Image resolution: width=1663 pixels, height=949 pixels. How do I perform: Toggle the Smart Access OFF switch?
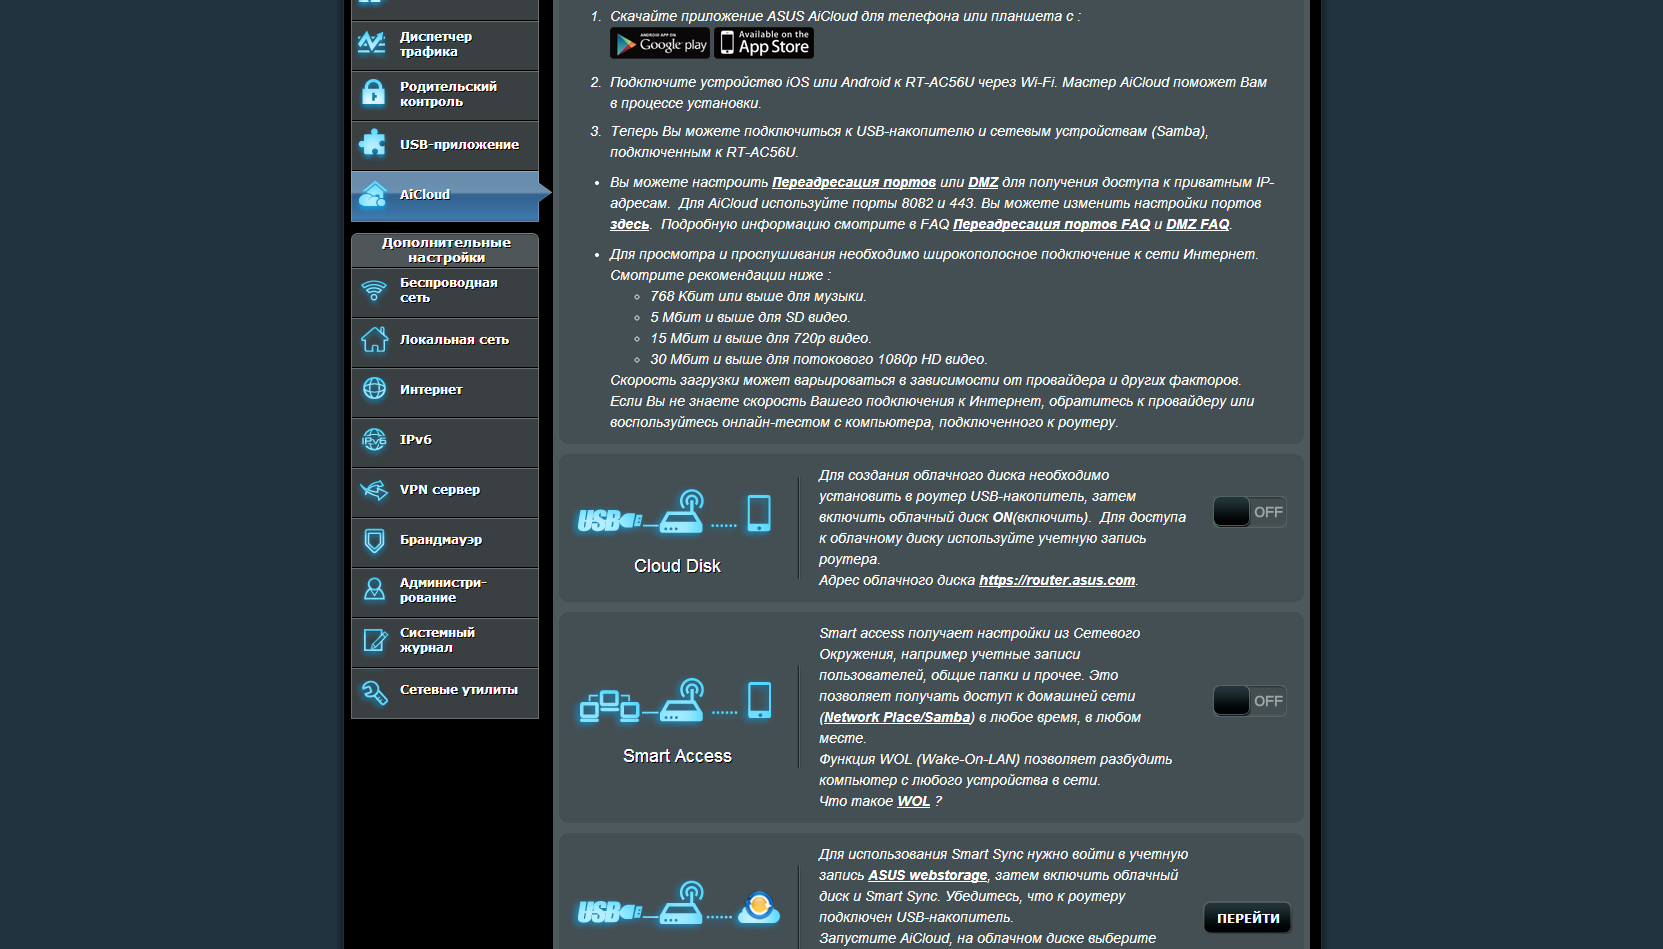[x=1250, y=701]
